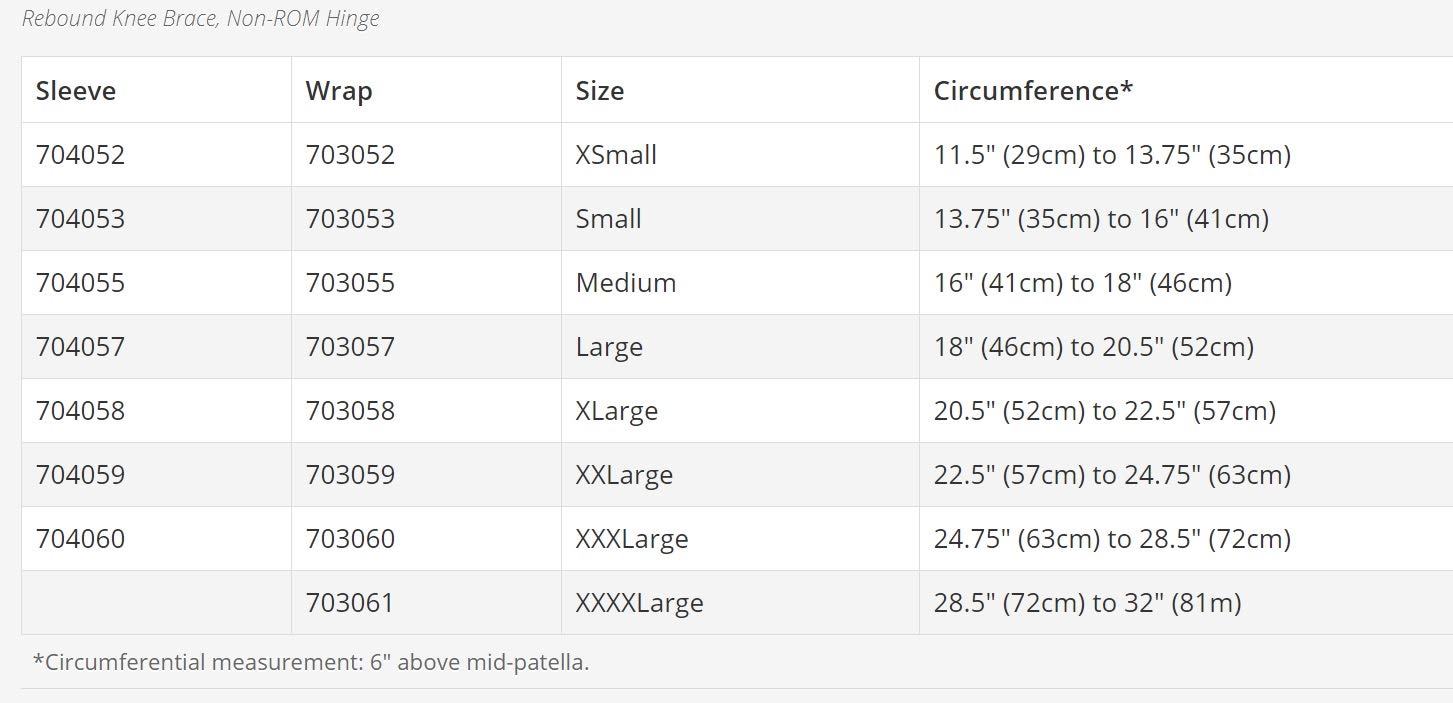Select wrap number 703061
The height and width of the screenshot is (703, 1453).
[x=351, y=603]
